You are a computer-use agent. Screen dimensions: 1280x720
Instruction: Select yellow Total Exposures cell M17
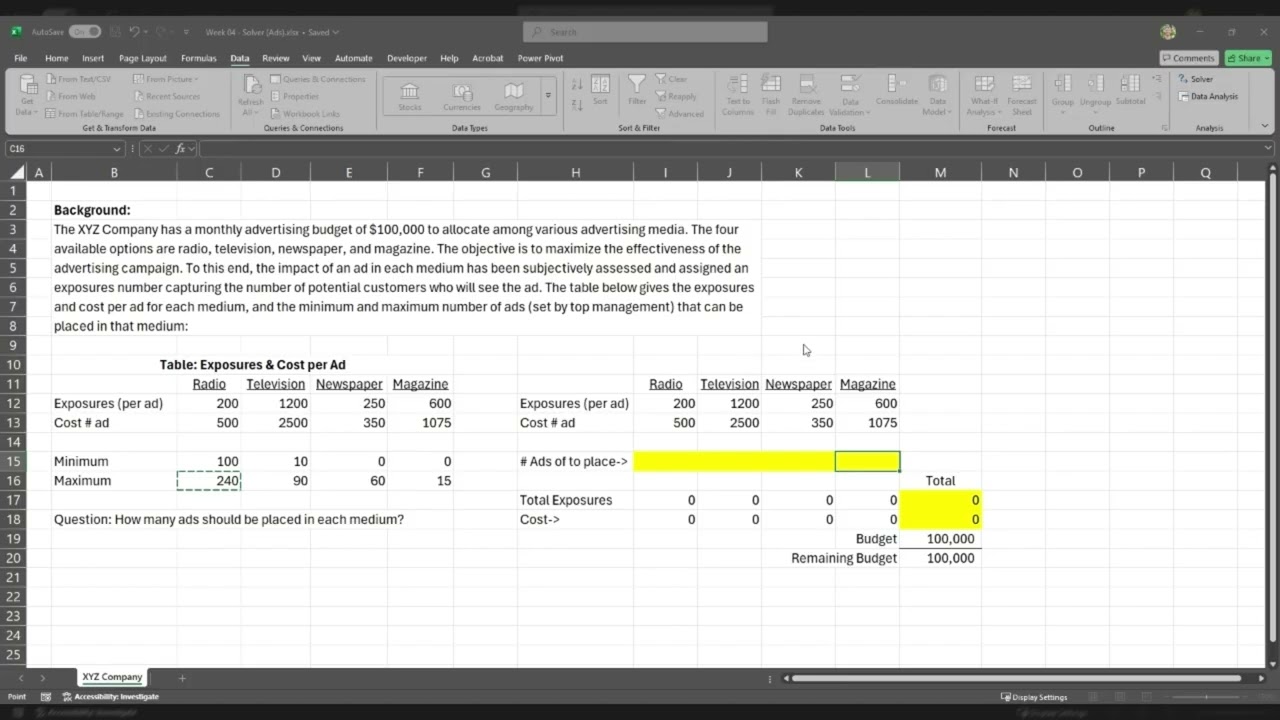pos(940,500)
